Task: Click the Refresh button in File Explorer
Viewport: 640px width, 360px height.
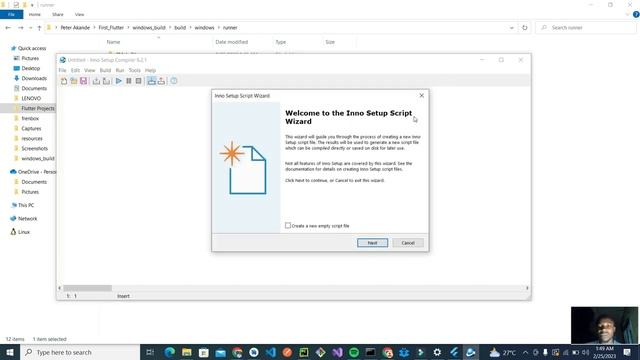Action: (x=524, y=28)
